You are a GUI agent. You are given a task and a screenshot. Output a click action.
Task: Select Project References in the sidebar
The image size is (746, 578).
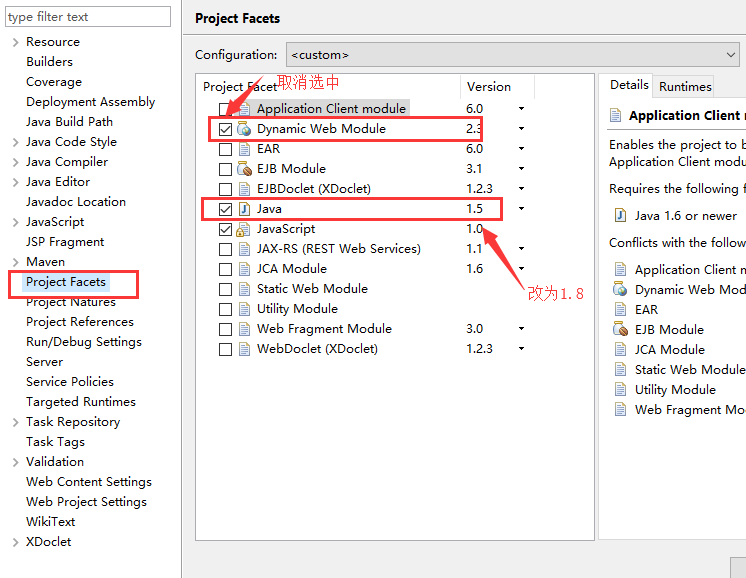80,322
